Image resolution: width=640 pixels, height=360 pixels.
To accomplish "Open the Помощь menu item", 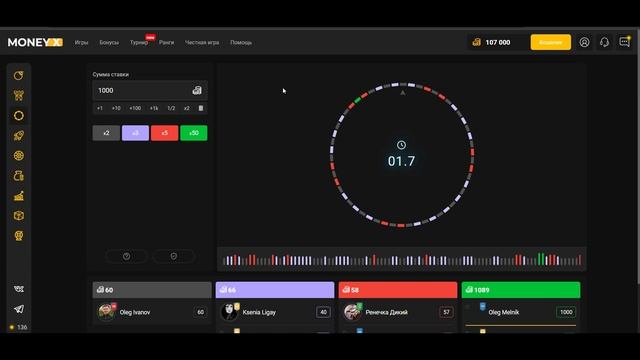I will pyautogui.click(x=241, y=42).
